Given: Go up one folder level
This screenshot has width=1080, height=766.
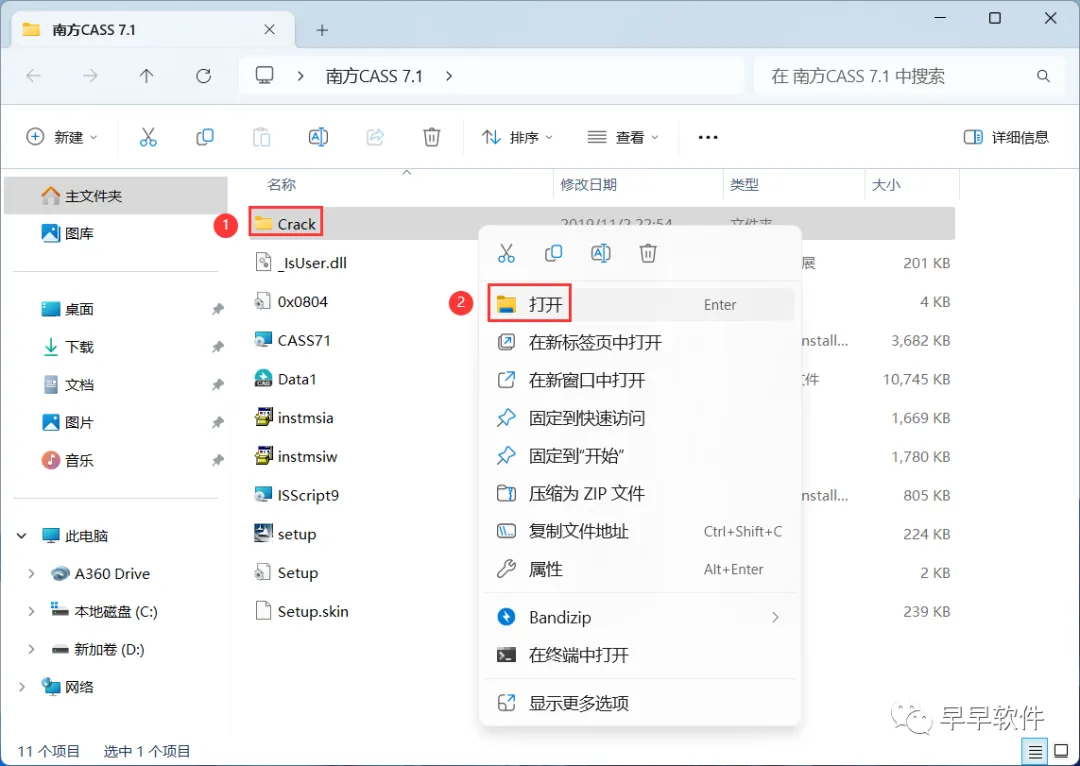Looking at the screenshot, I should point(147,76).
